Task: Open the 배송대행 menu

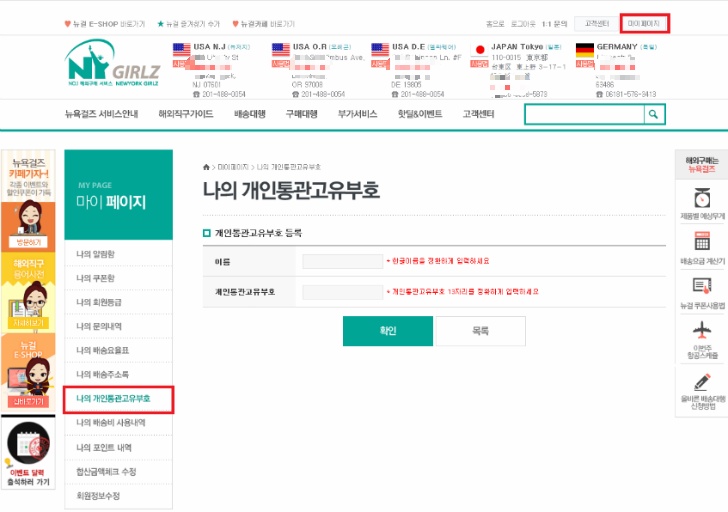Action: [x=250, y=114]
